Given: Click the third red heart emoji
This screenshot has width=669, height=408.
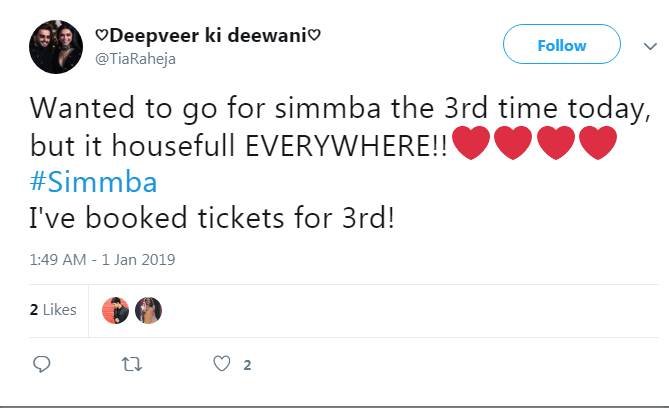Looking at the screenshot, I should tap(555, 143).
